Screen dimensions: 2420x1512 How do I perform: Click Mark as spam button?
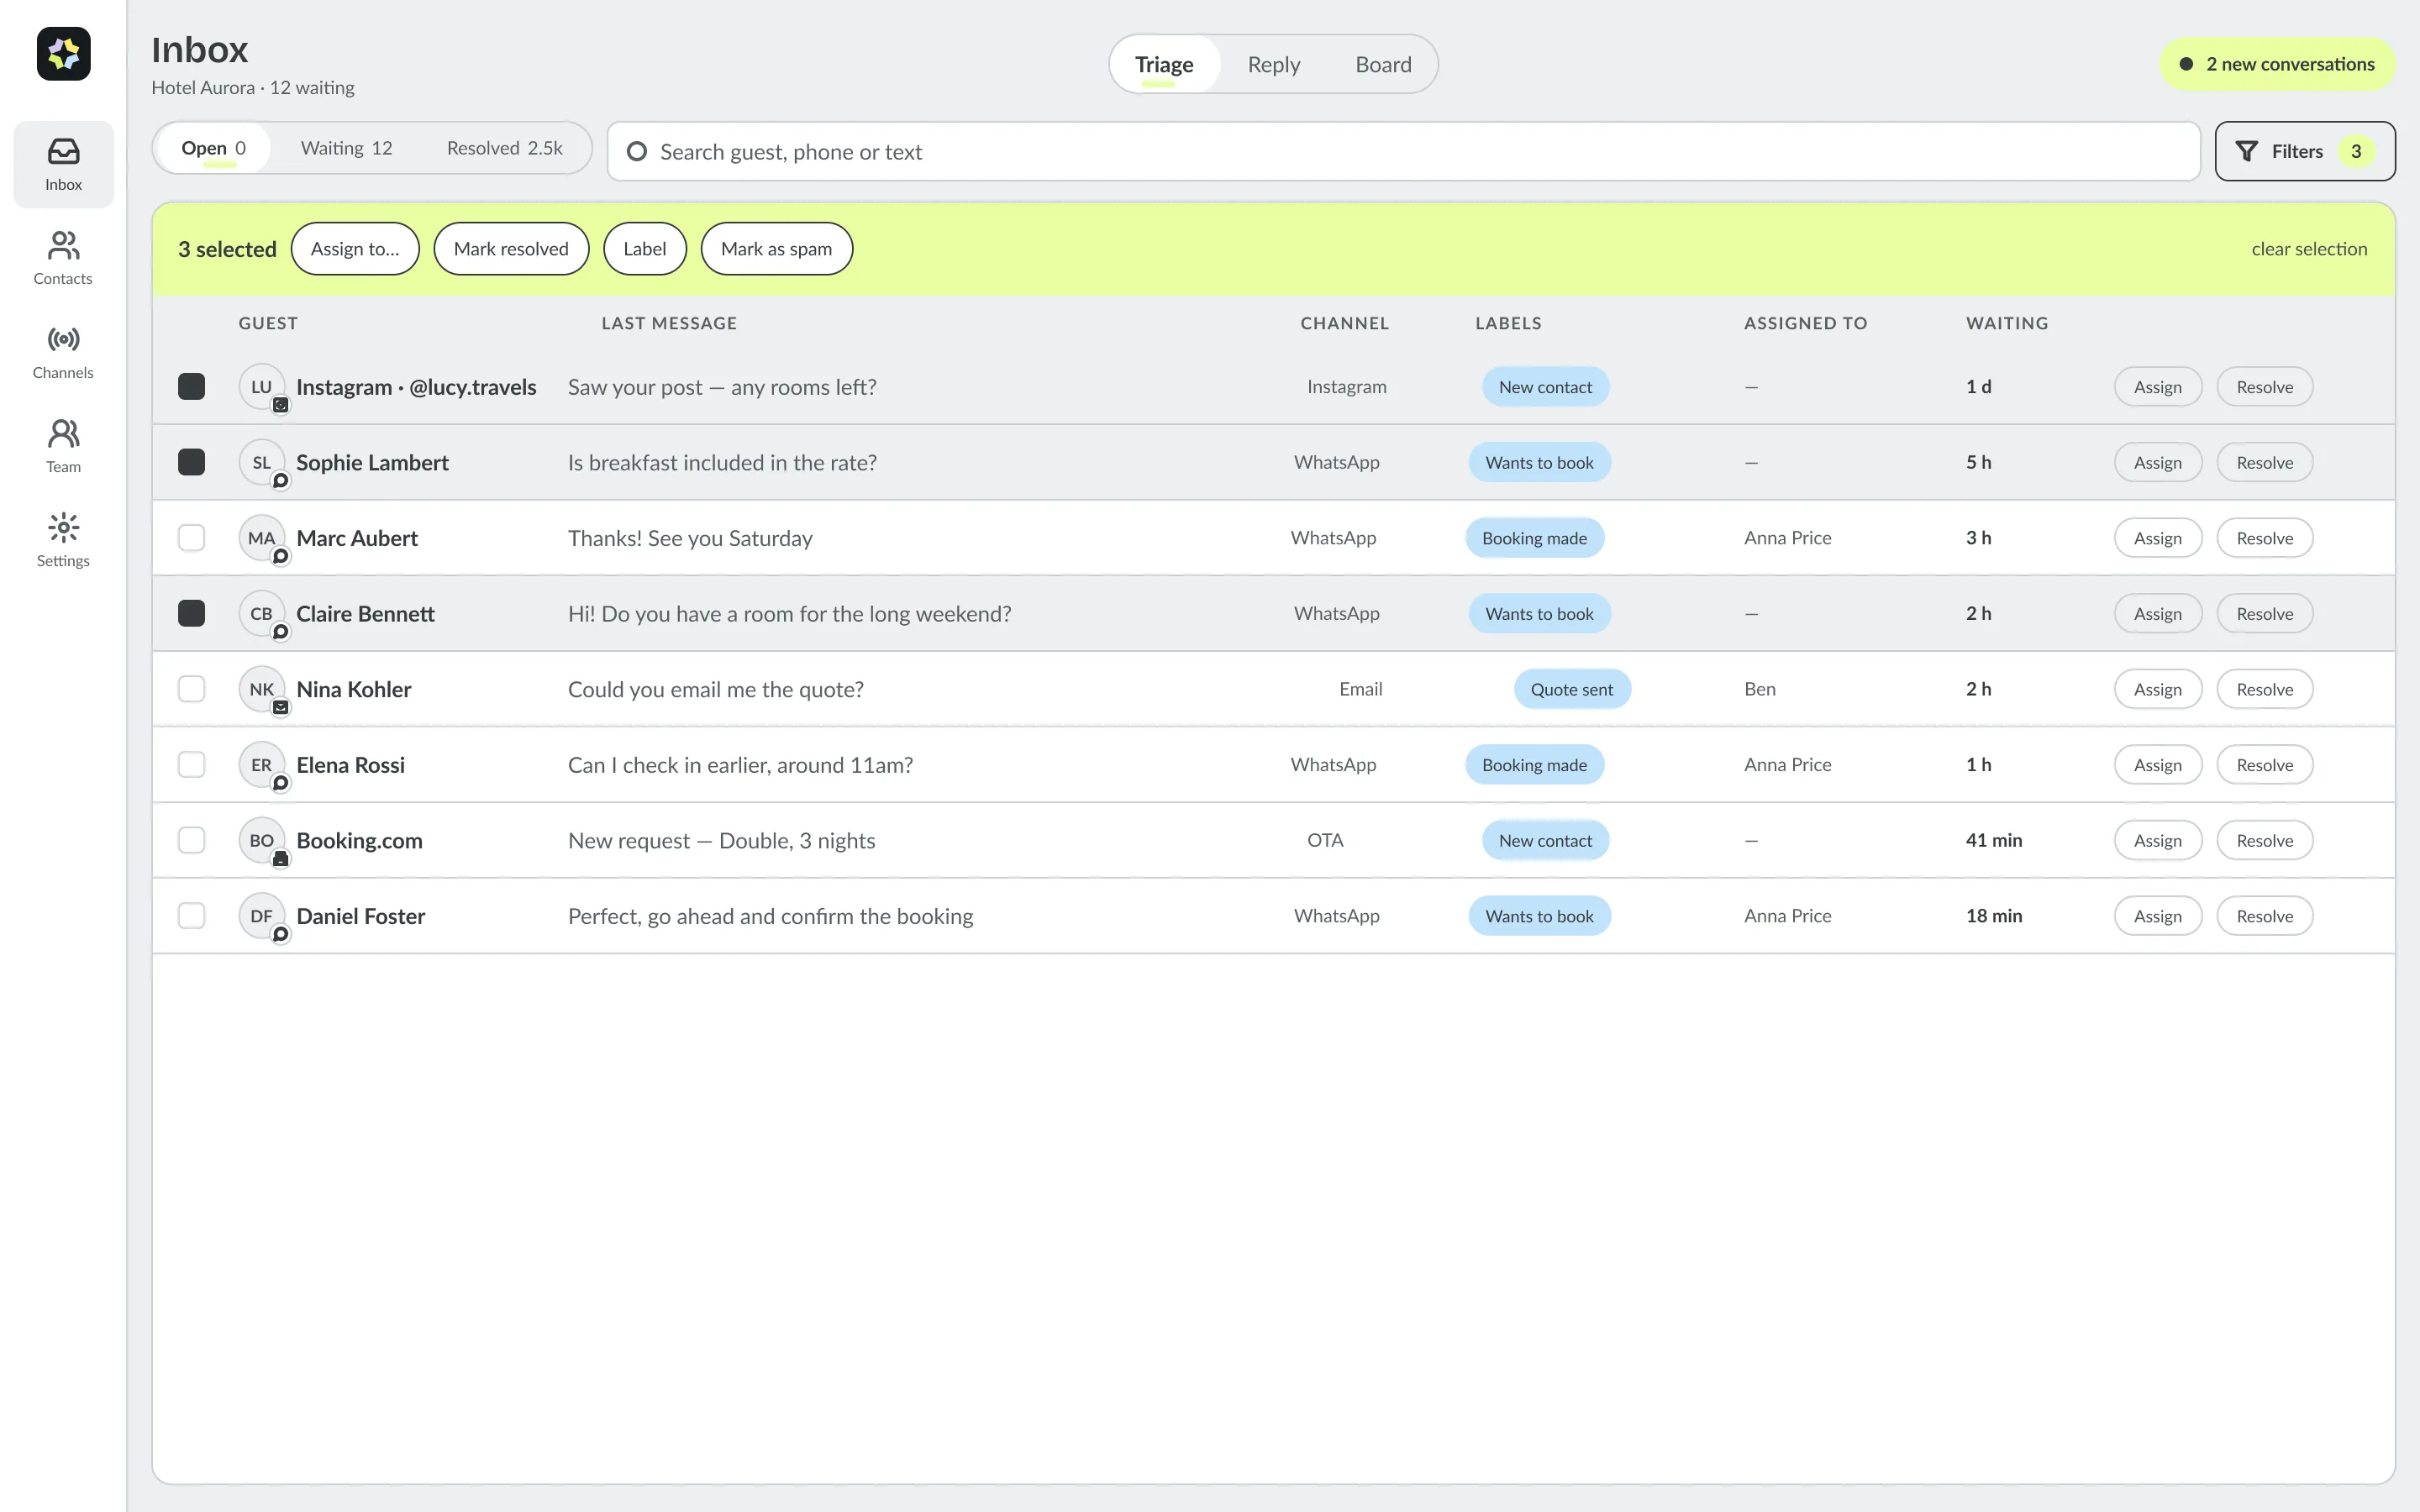click(x=777, y=249)
